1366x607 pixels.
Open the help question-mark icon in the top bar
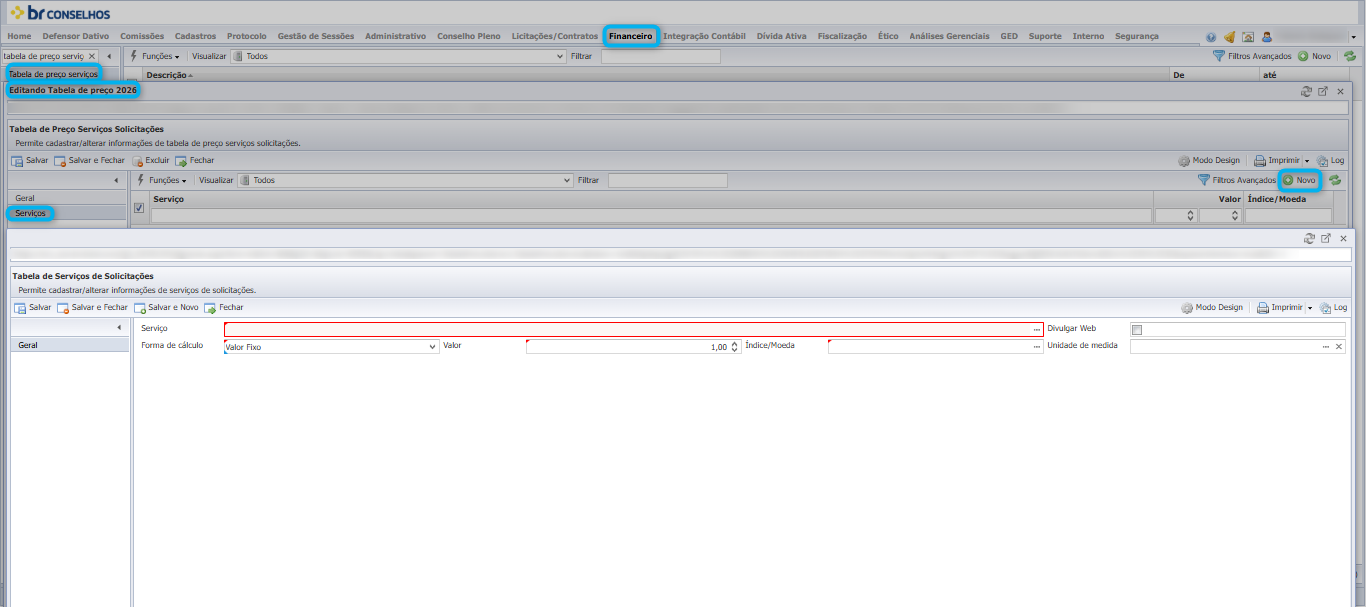(1211, 37)
